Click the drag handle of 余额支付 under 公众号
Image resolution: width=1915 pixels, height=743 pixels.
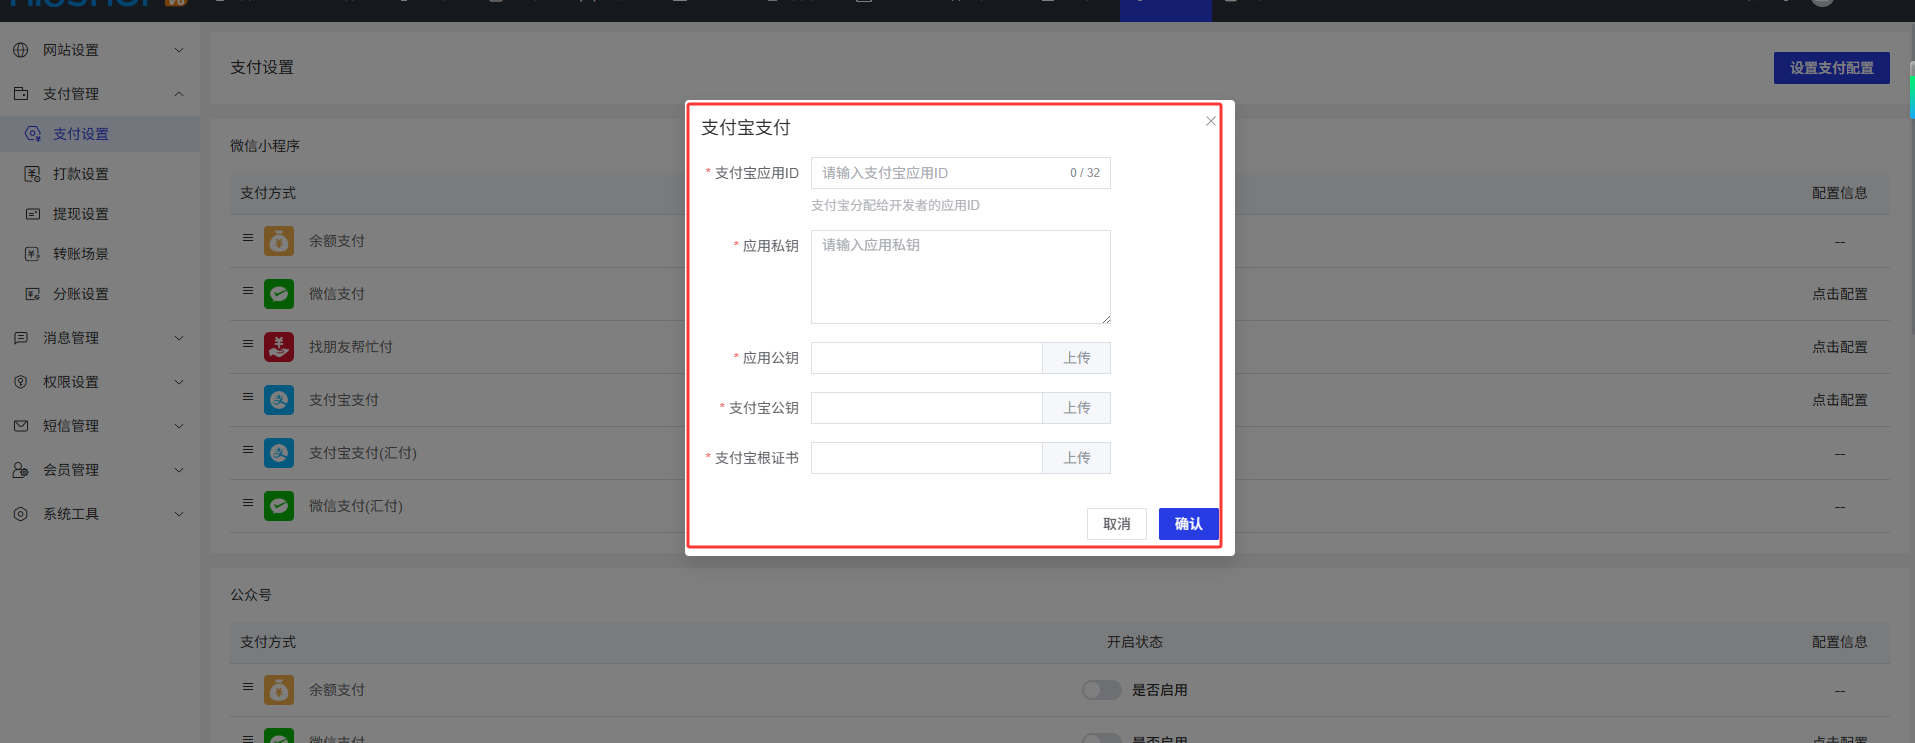[x=248, y=687]
